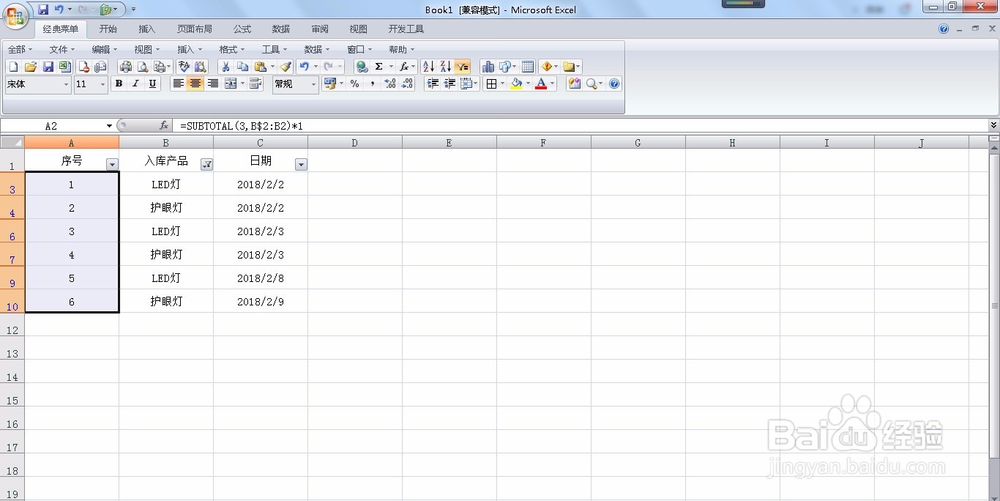Select the 护眼灯 cell in row 4
The width and height of the screenshot is (1000, 501).
(x=166, y=208)
